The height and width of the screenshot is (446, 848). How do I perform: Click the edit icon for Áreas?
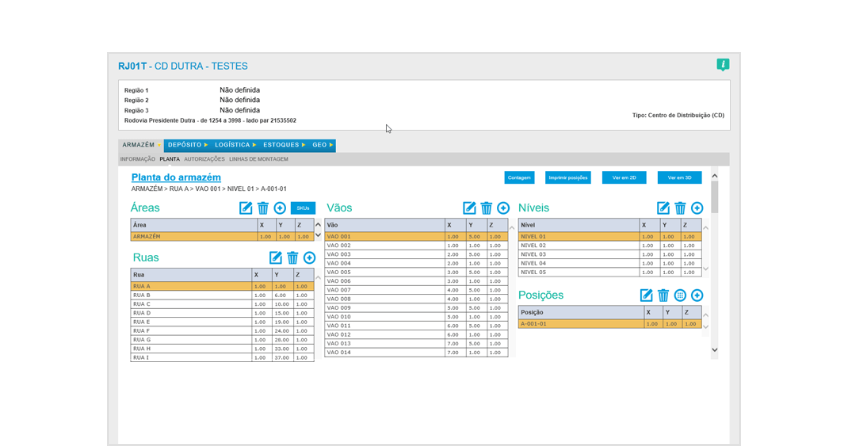coord(246,208)
